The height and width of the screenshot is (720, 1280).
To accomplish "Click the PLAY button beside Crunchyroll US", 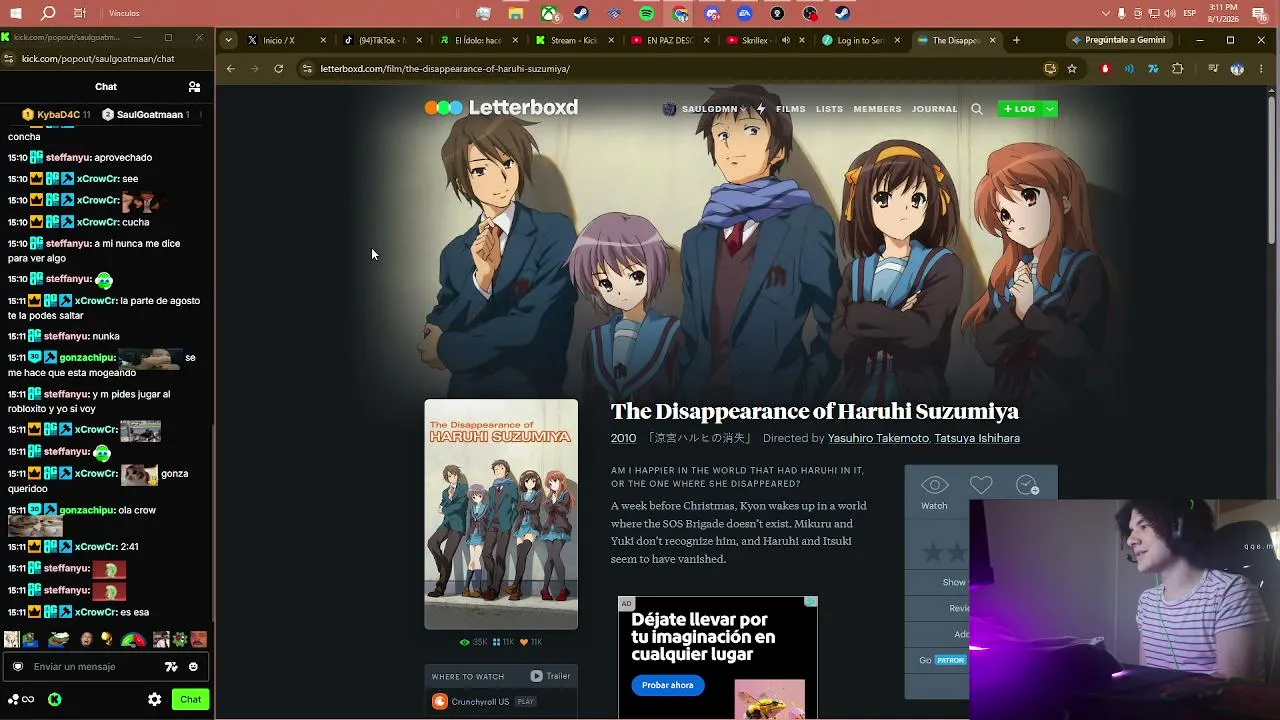I will (x=525, y=702).
